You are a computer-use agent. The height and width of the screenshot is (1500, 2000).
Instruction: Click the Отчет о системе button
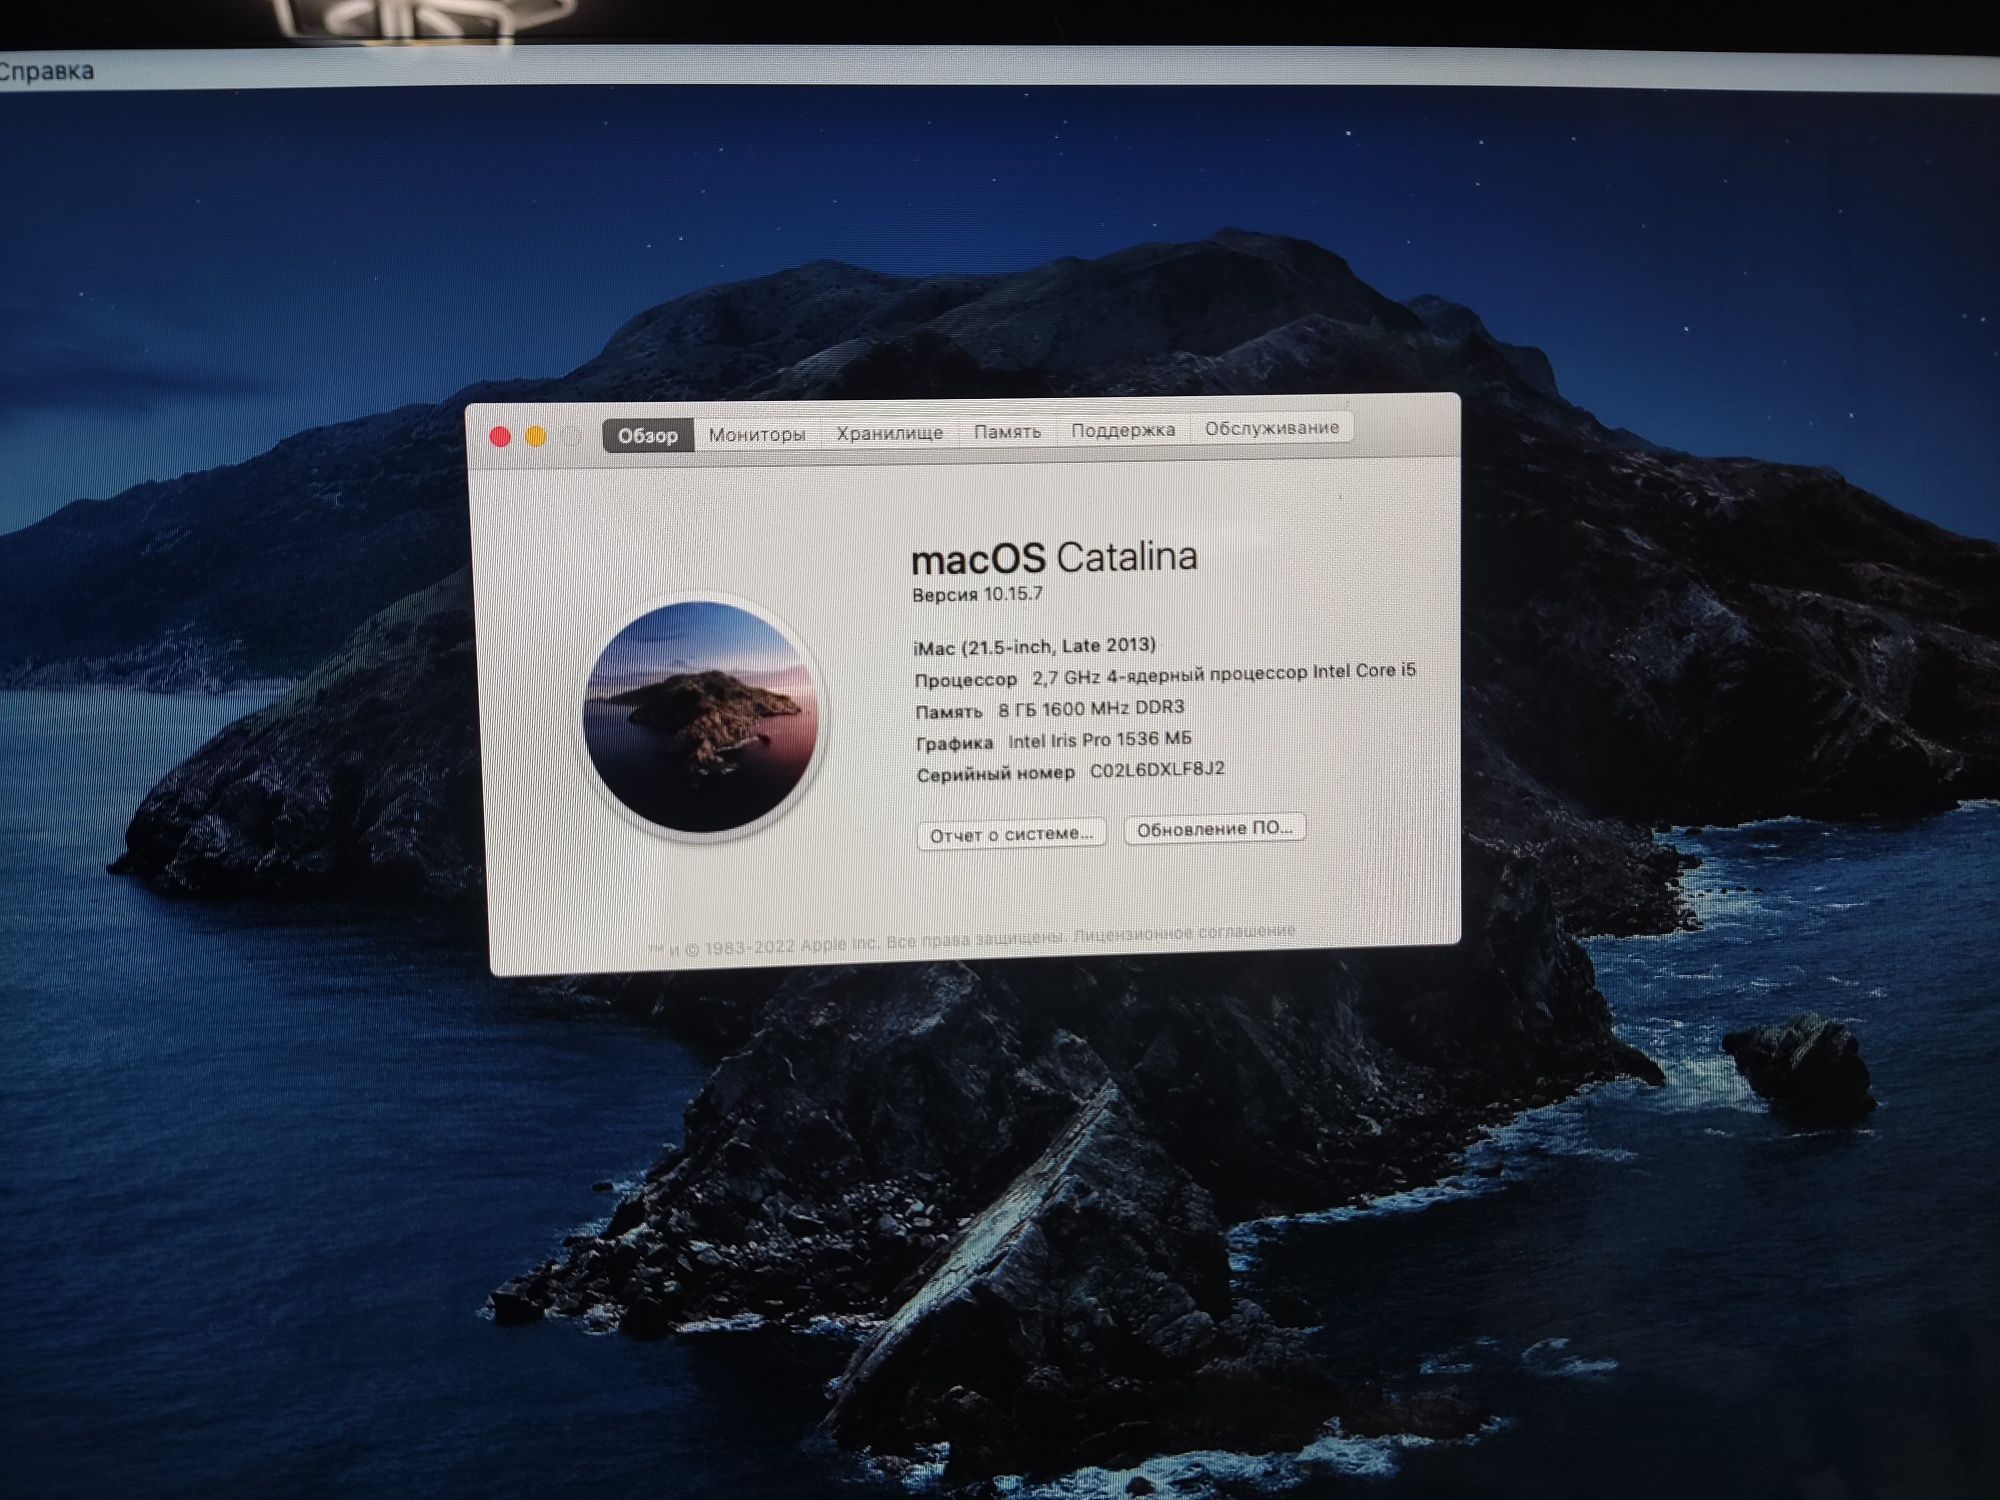(1011, 834)
